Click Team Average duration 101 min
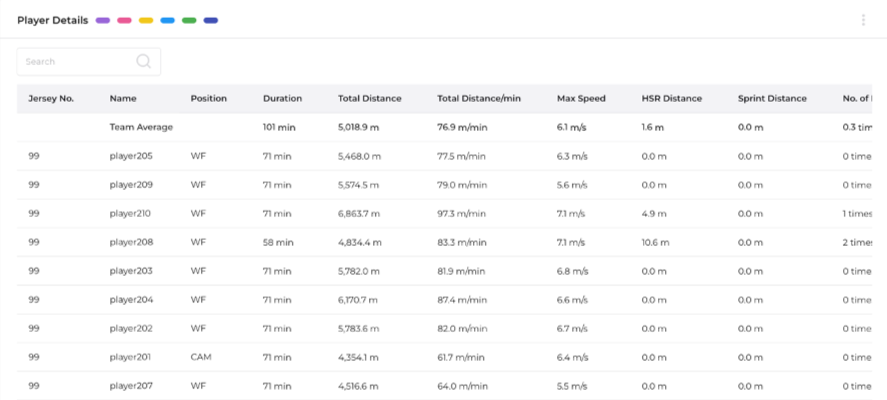 click(279, 127)
